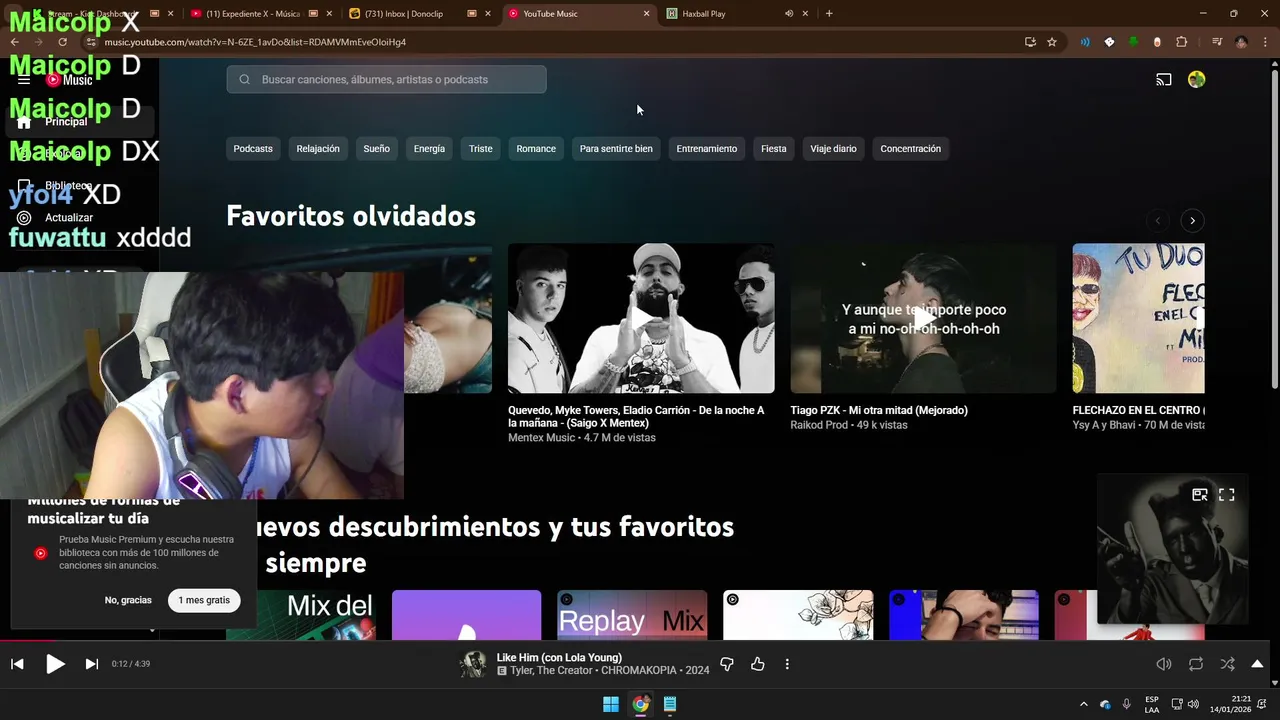Open the ESP LAA language switcher

point(1152,704)
